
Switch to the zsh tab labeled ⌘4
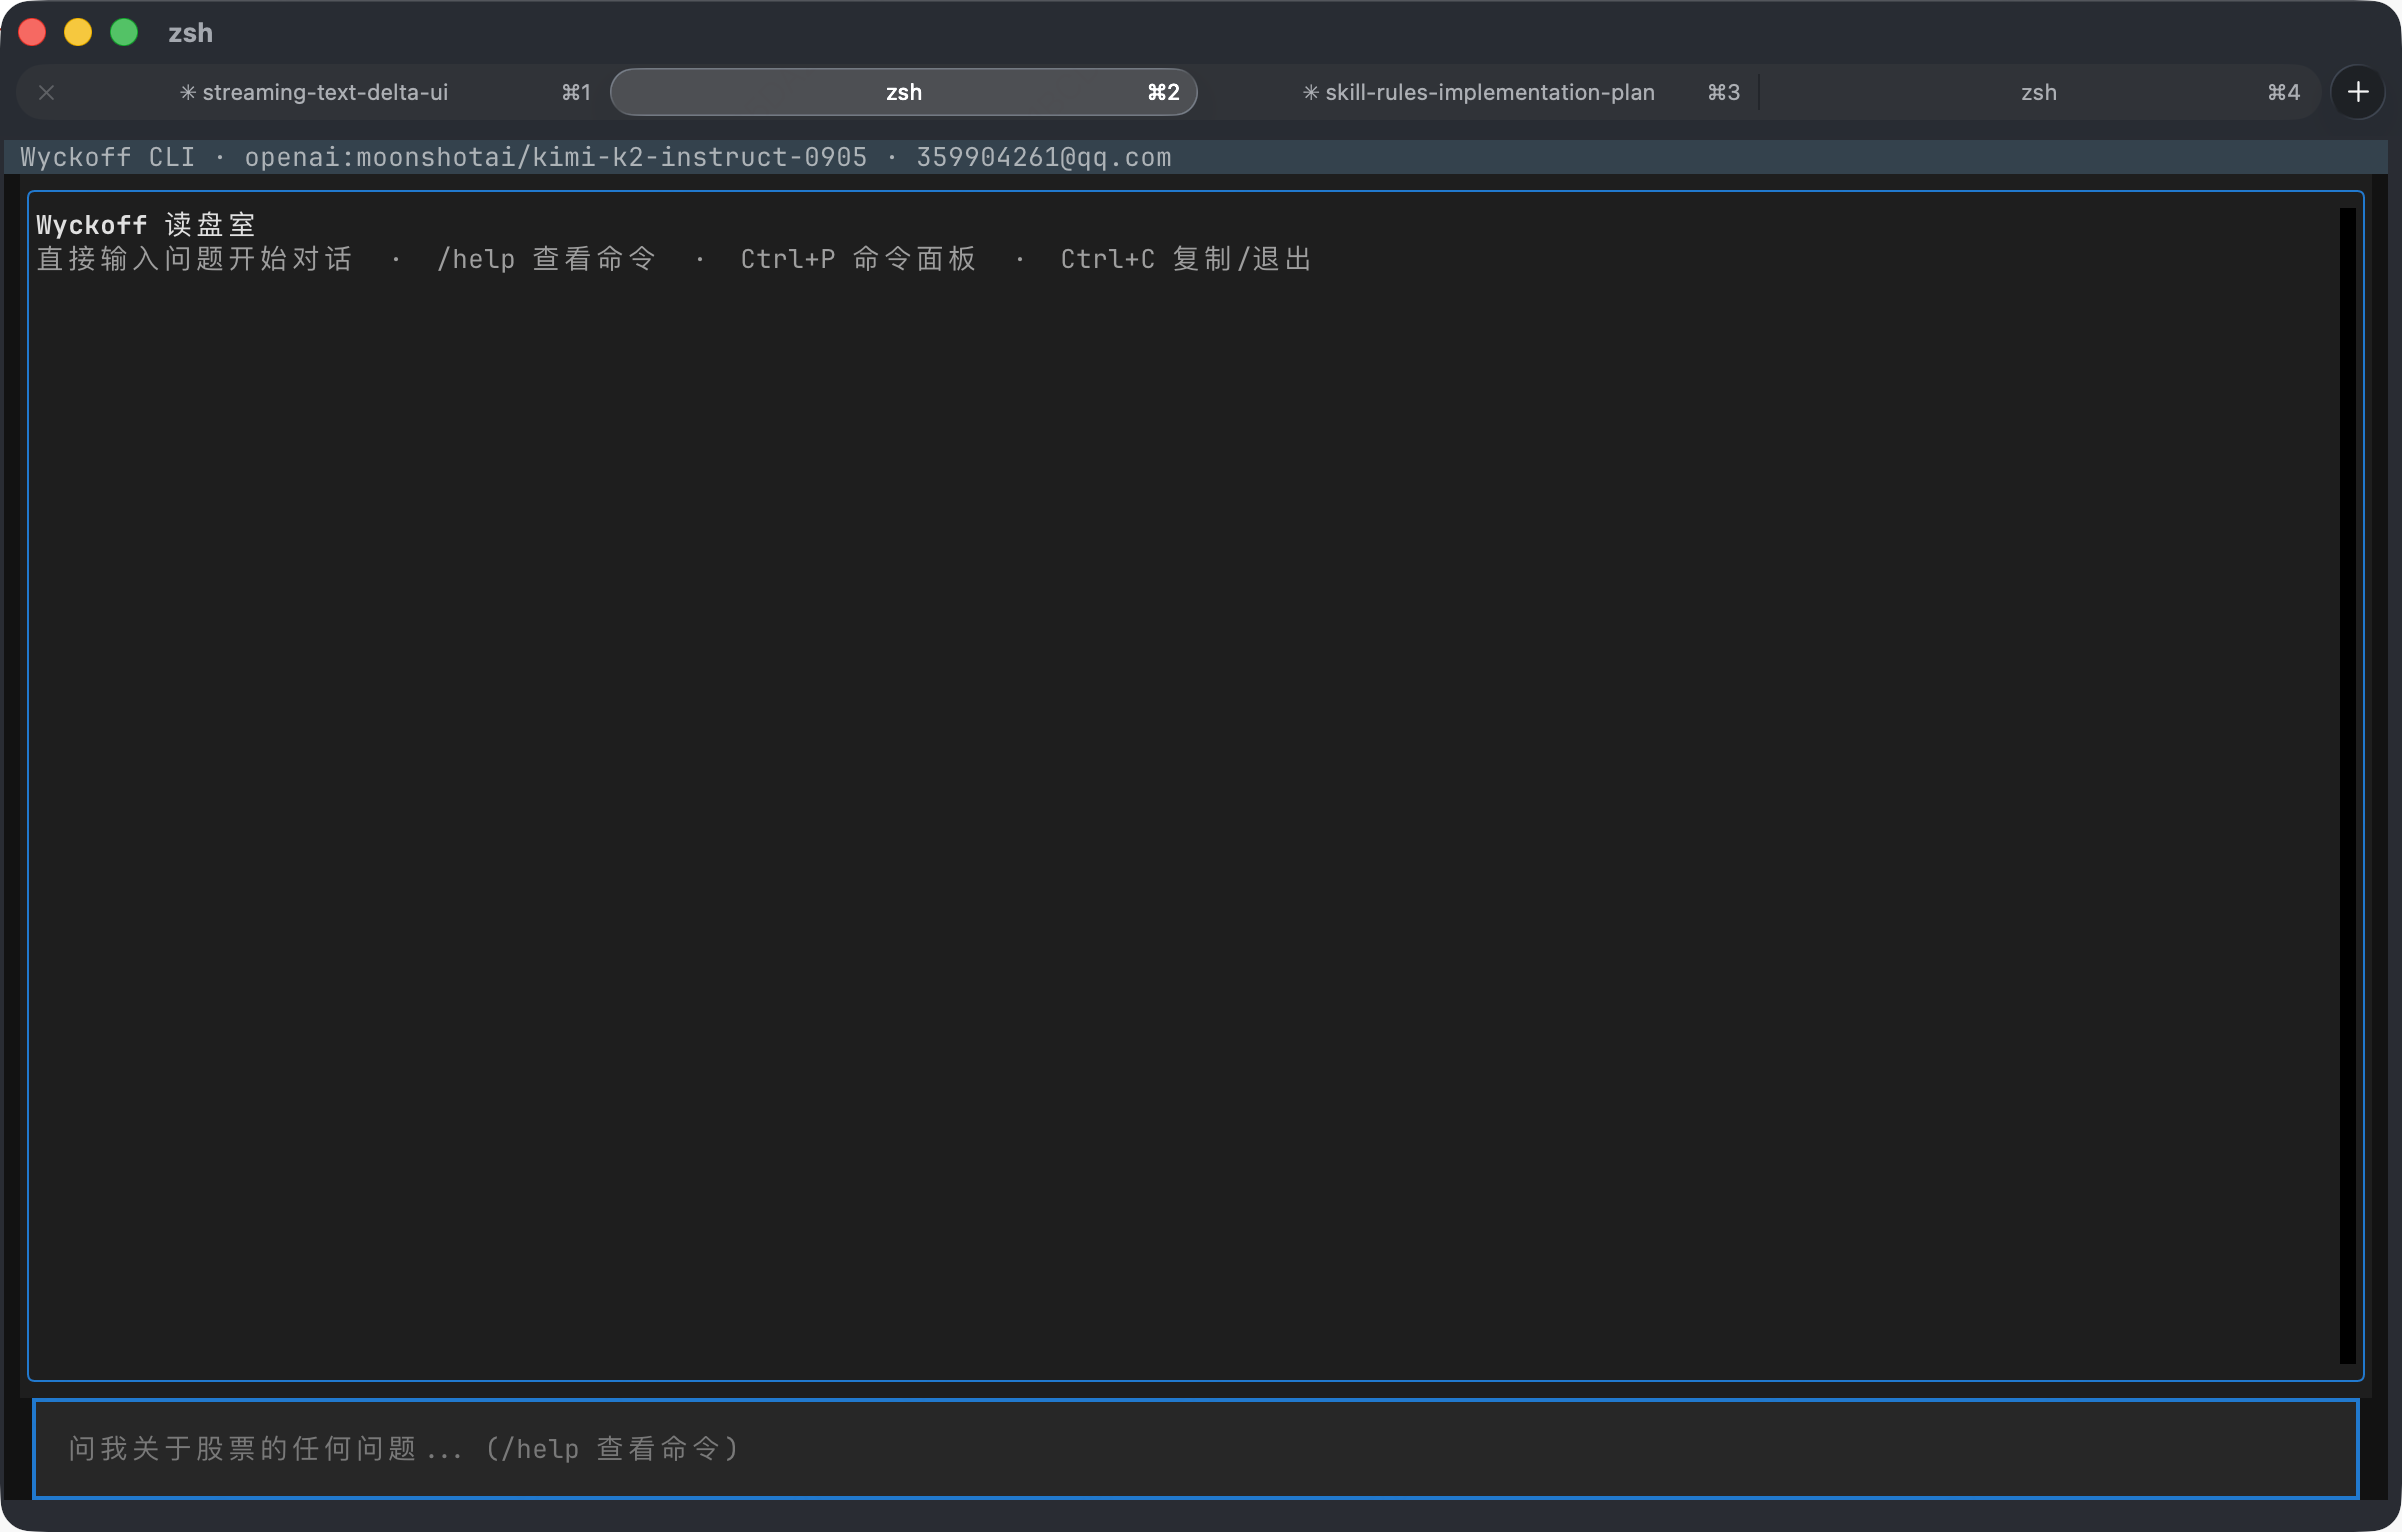[x=2038, y=92]
